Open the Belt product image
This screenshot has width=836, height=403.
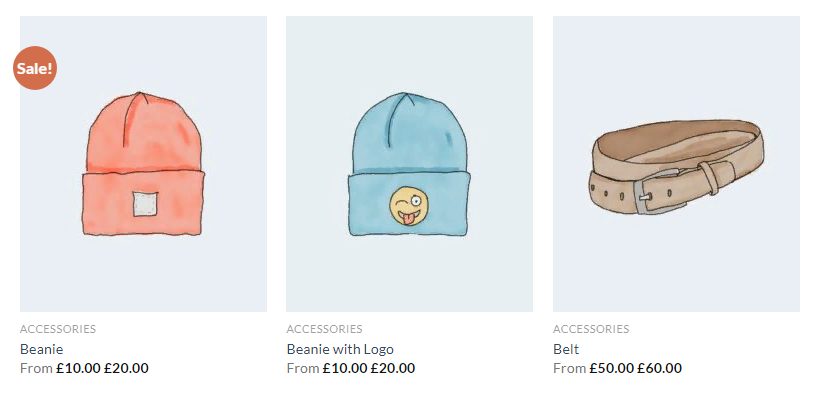[x=677, y=164]
